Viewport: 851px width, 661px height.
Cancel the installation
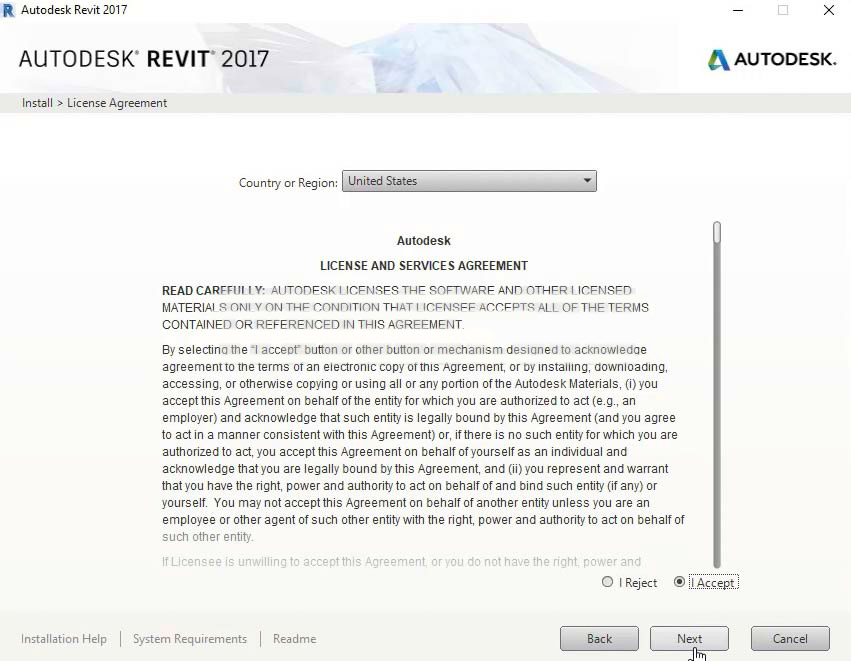click(x=790, y=639)
